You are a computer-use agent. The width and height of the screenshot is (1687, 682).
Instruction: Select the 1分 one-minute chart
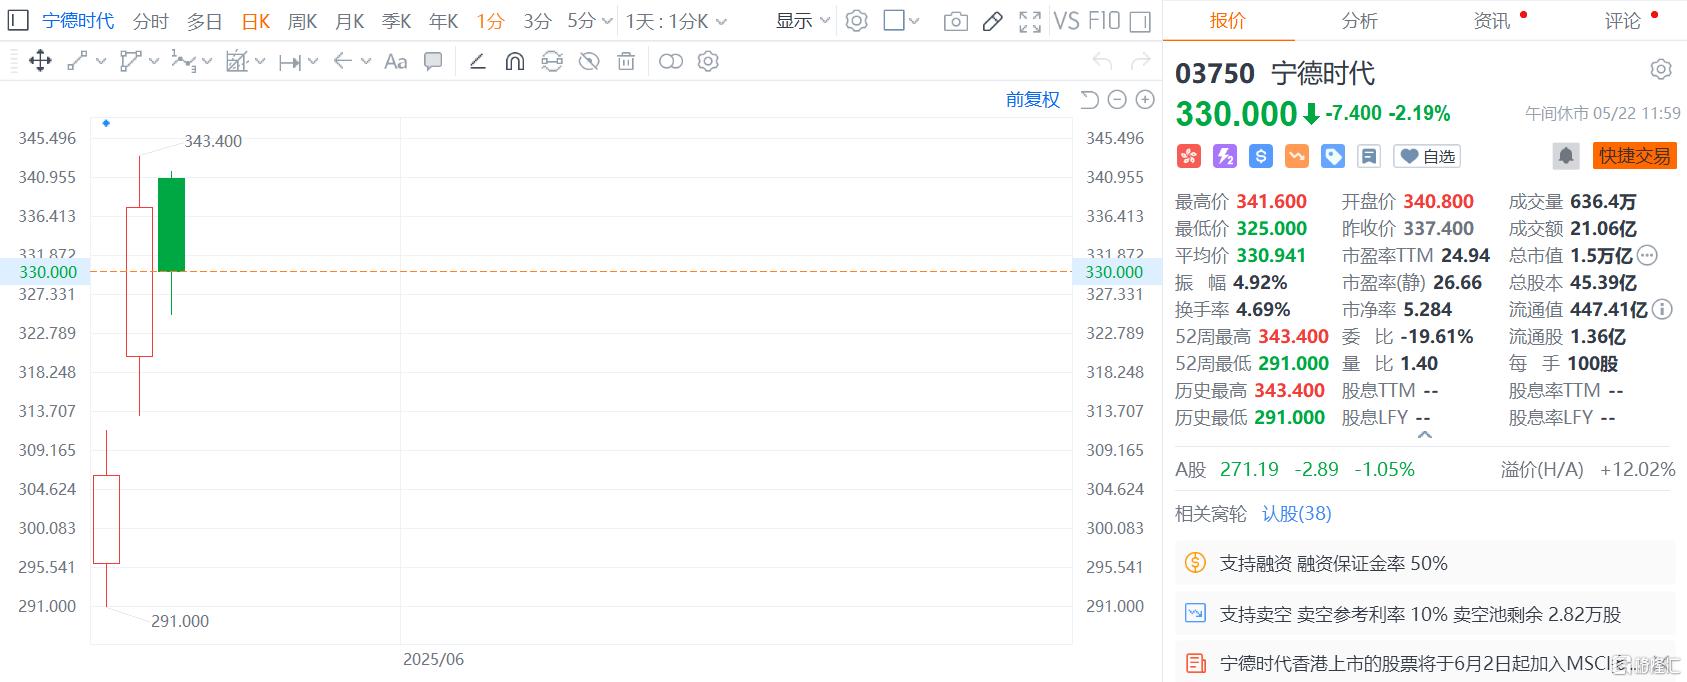[x=490, y=21]
